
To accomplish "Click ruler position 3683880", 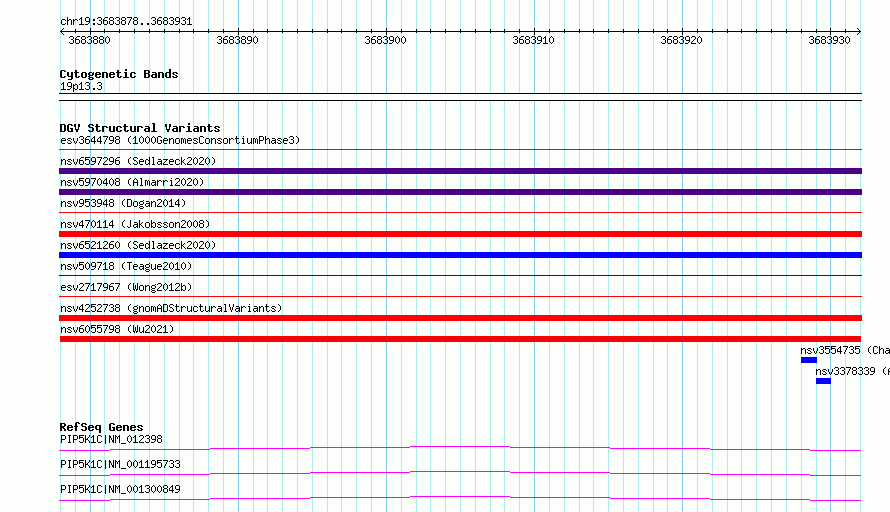I will click(90, 40).
